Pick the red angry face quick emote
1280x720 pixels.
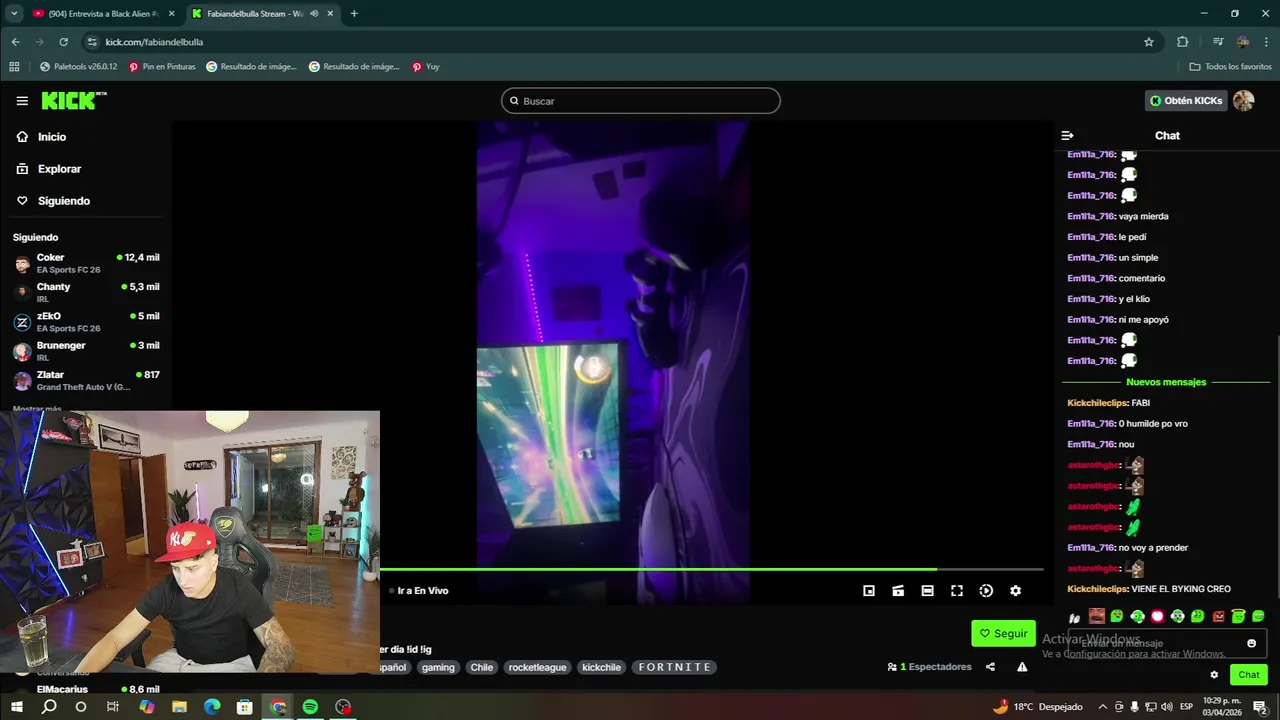coord(1218,616)
